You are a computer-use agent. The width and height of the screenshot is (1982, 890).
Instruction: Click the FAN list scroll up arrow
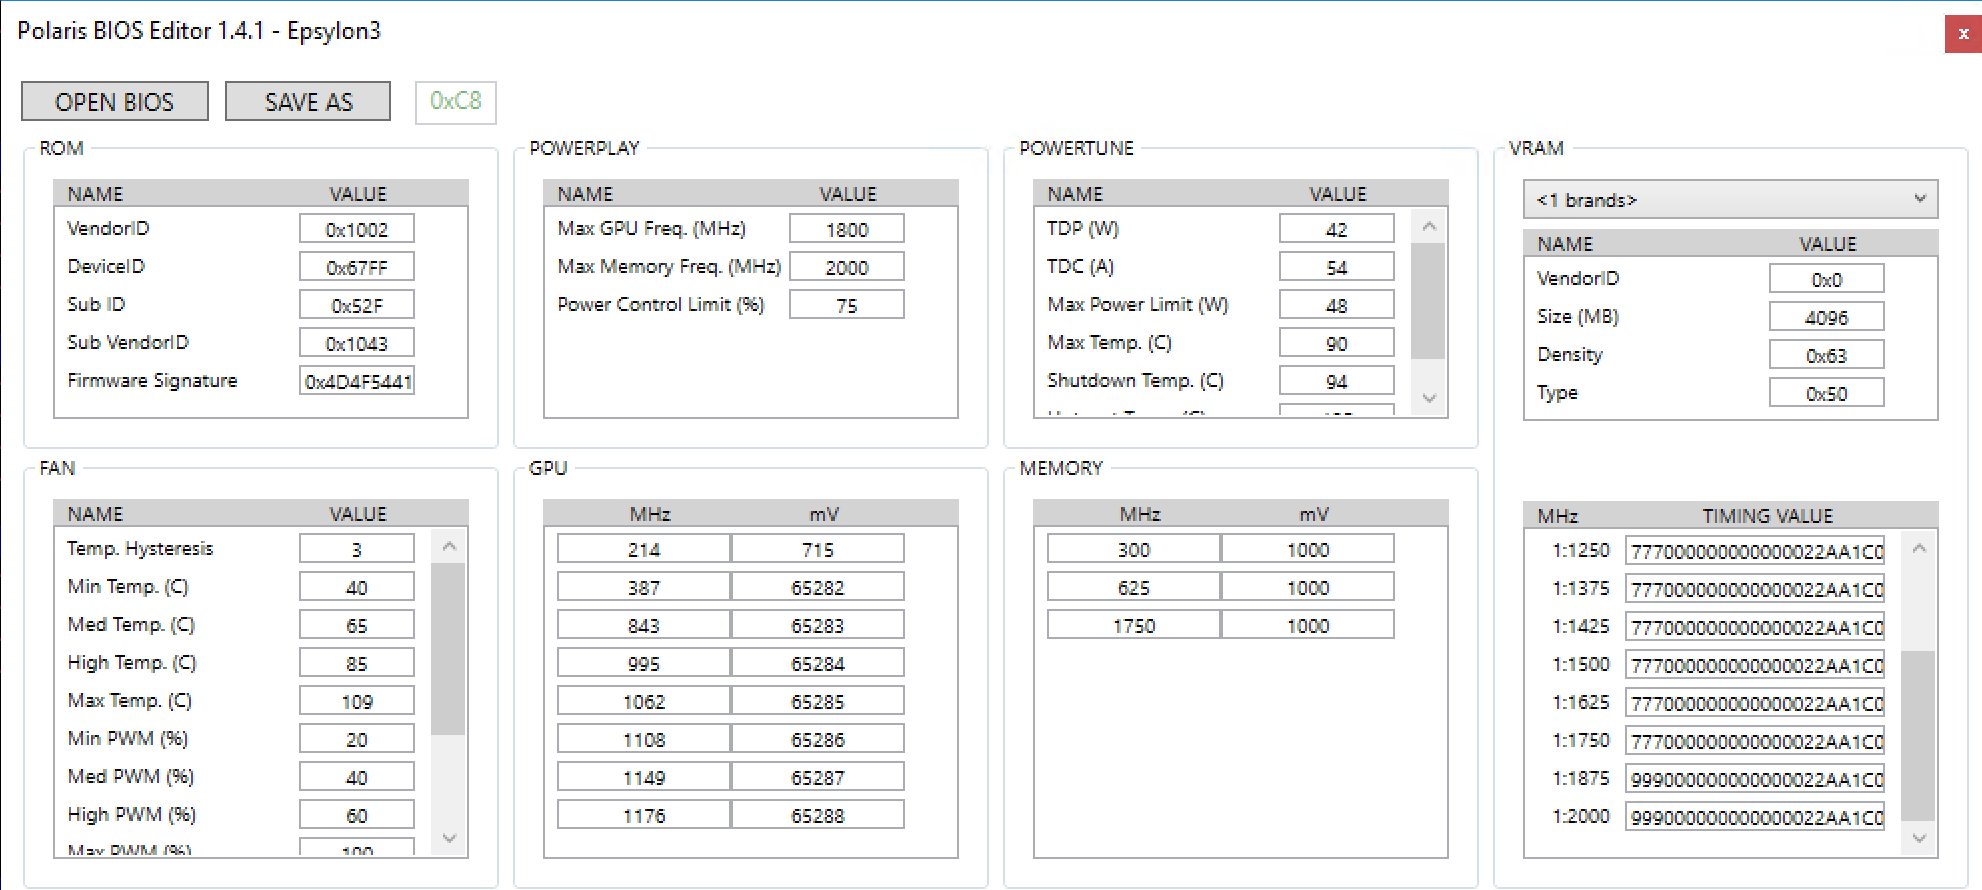(x=449, y=546)
